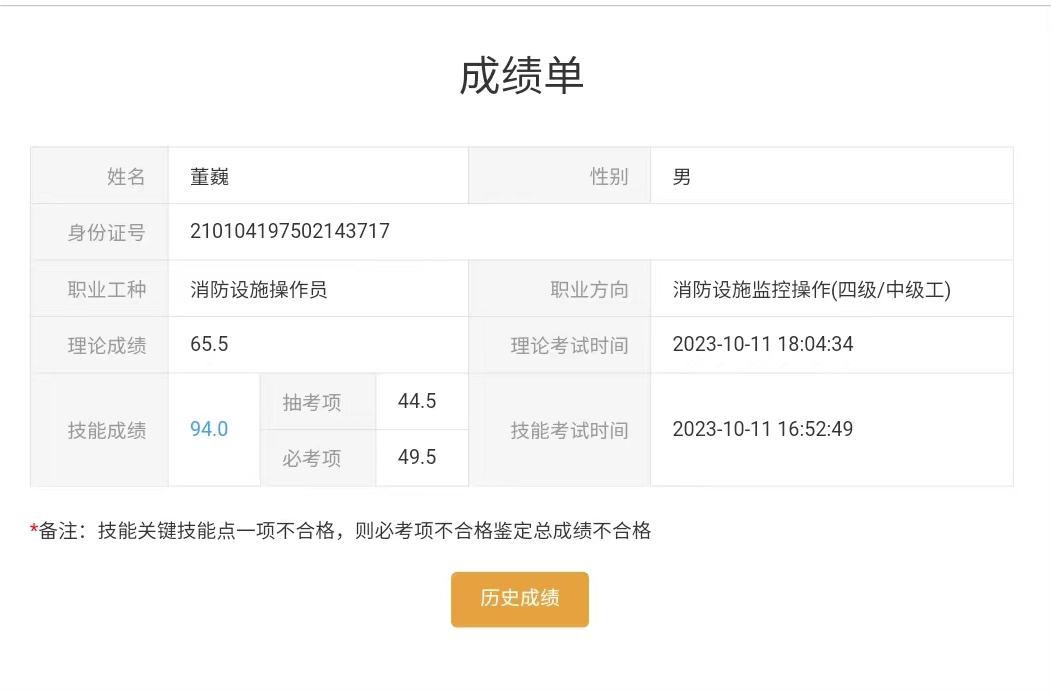
Task: Click the 职业工种 label cell
Action: (99, 288)
